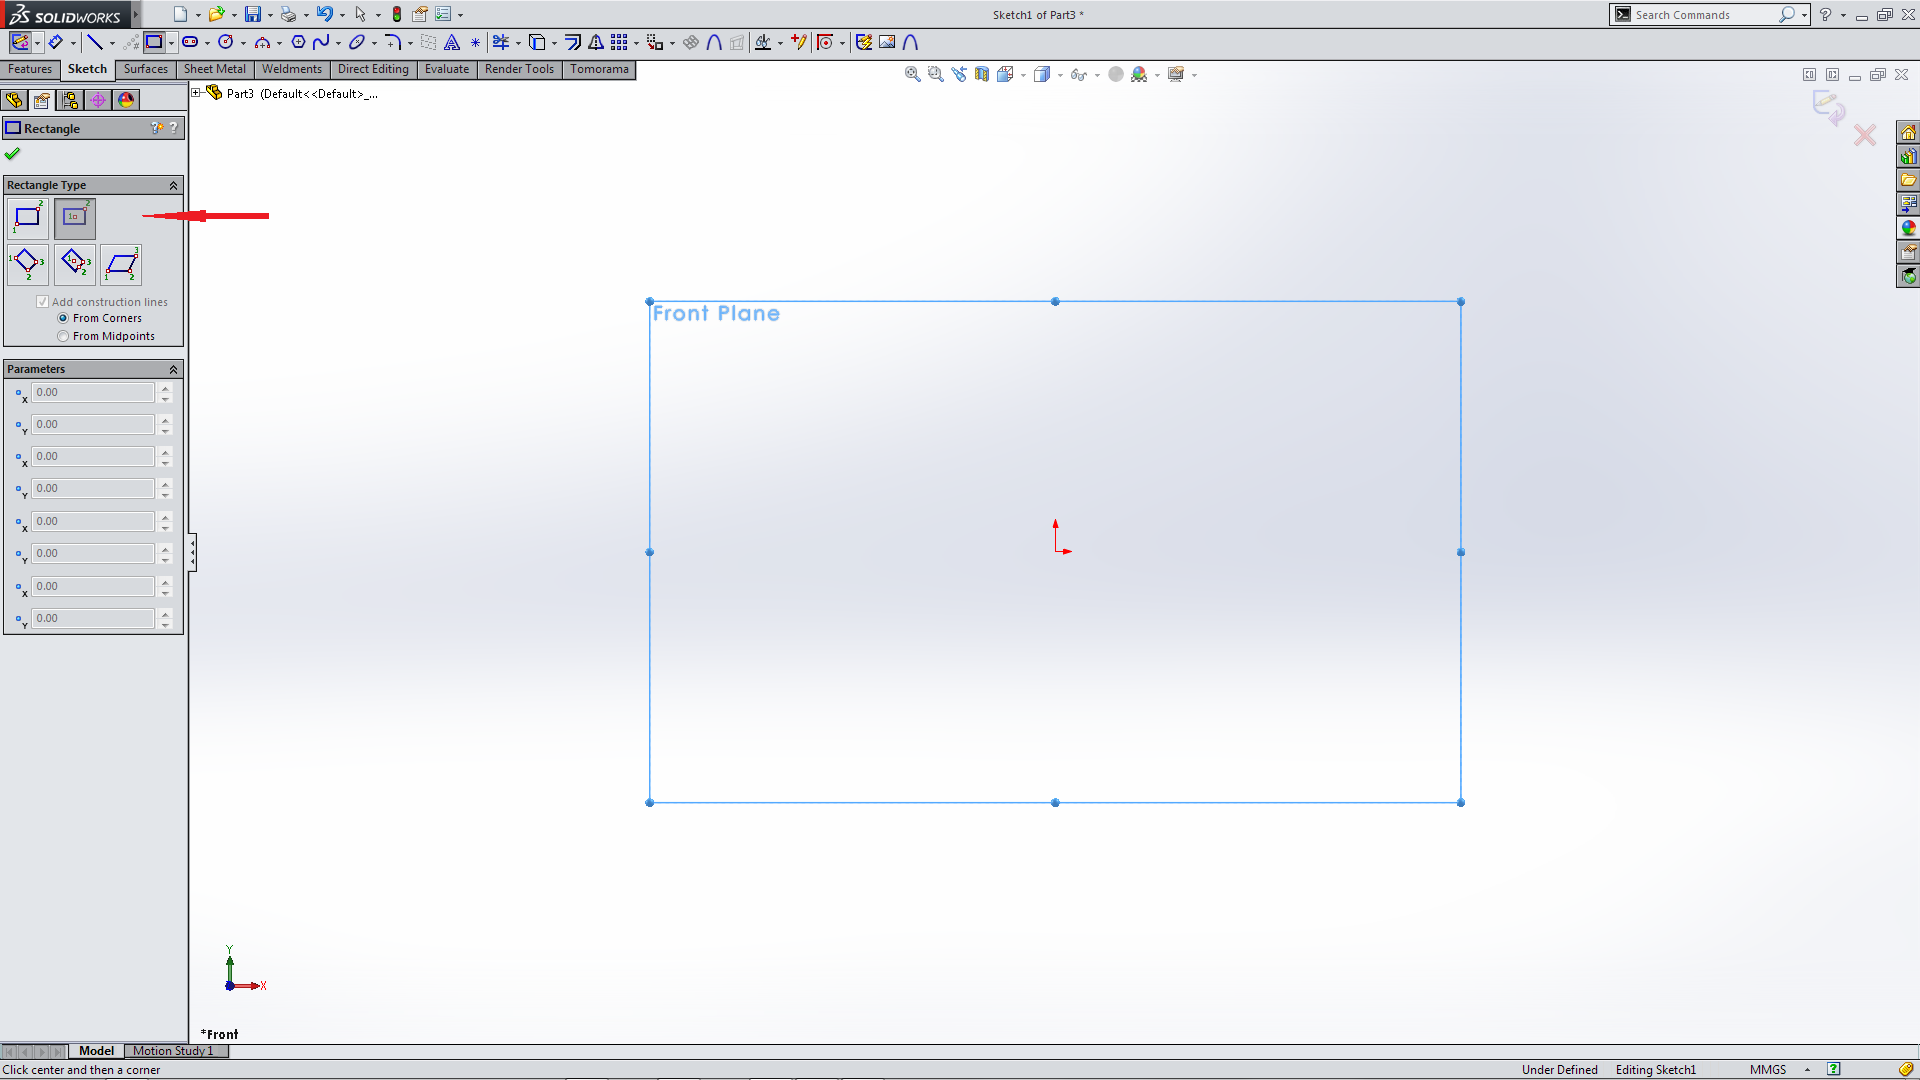This screenshot has width=1920, height=1080.
Task: Expand the Part3 tree node
Action: click(197, 93)
